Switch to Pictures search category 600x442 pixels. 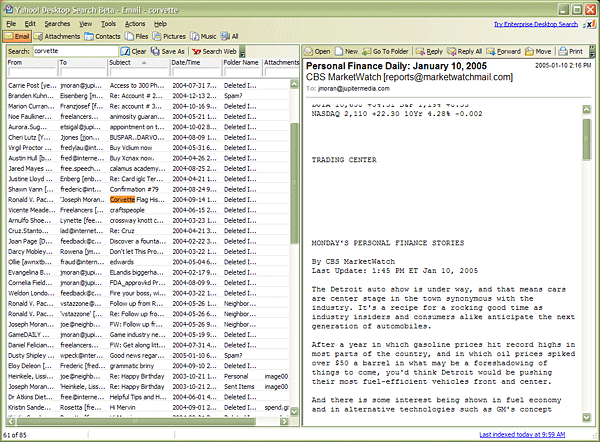(169, 36)
